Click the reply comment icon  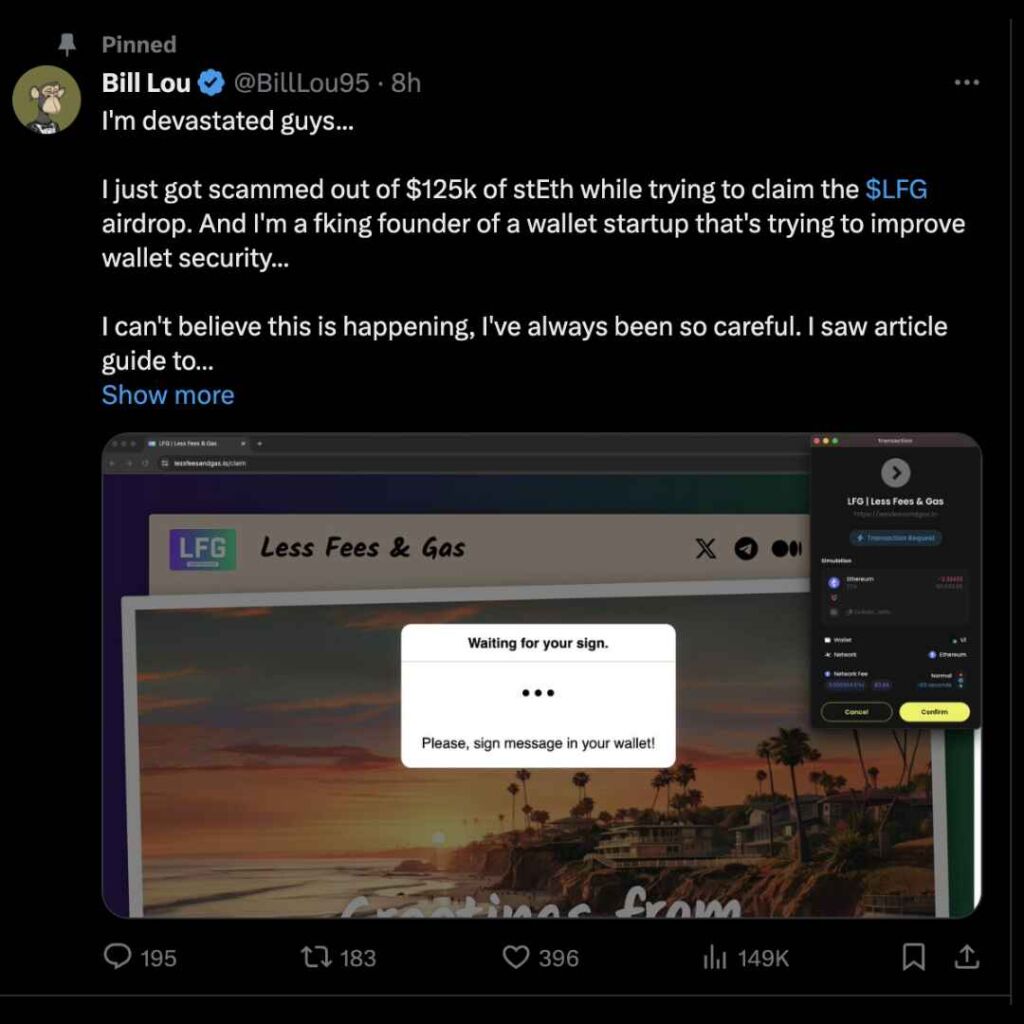(118, 957)
